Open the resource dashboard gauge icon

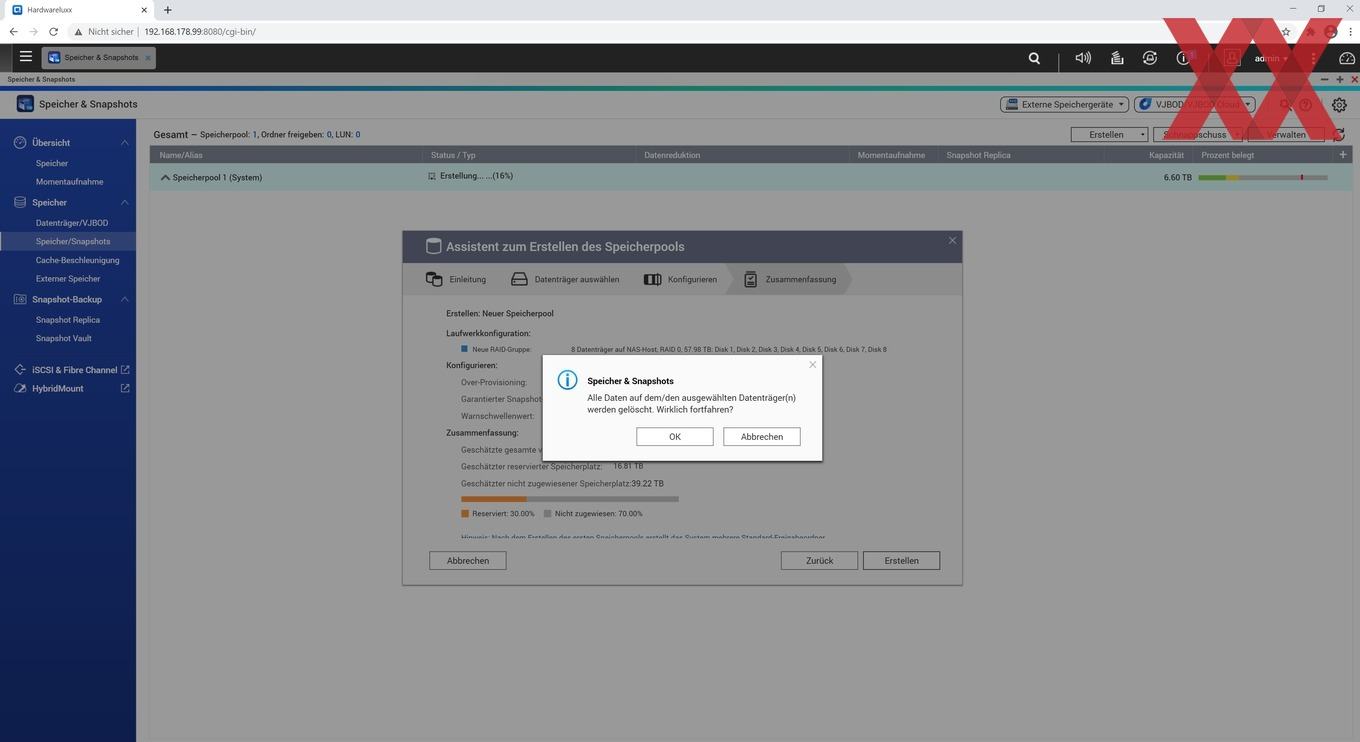[1346, 58]
